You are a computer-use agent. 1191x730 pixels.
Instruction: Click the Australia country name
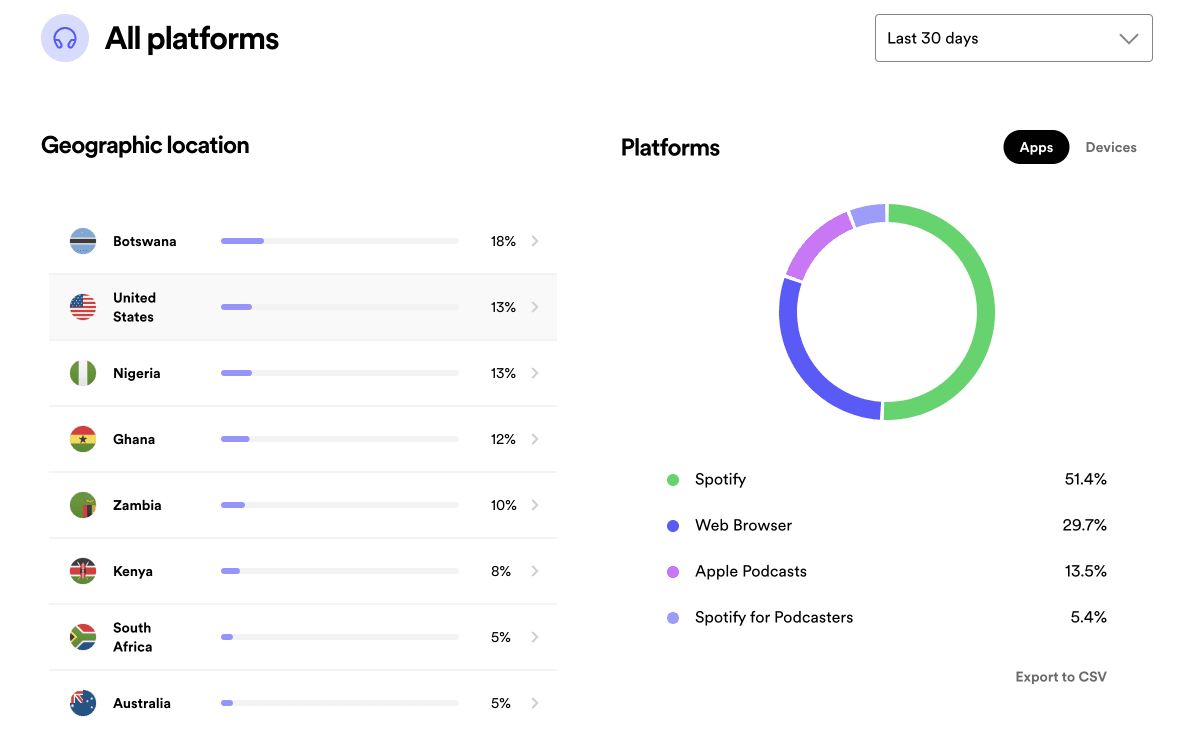coord(142,703)
